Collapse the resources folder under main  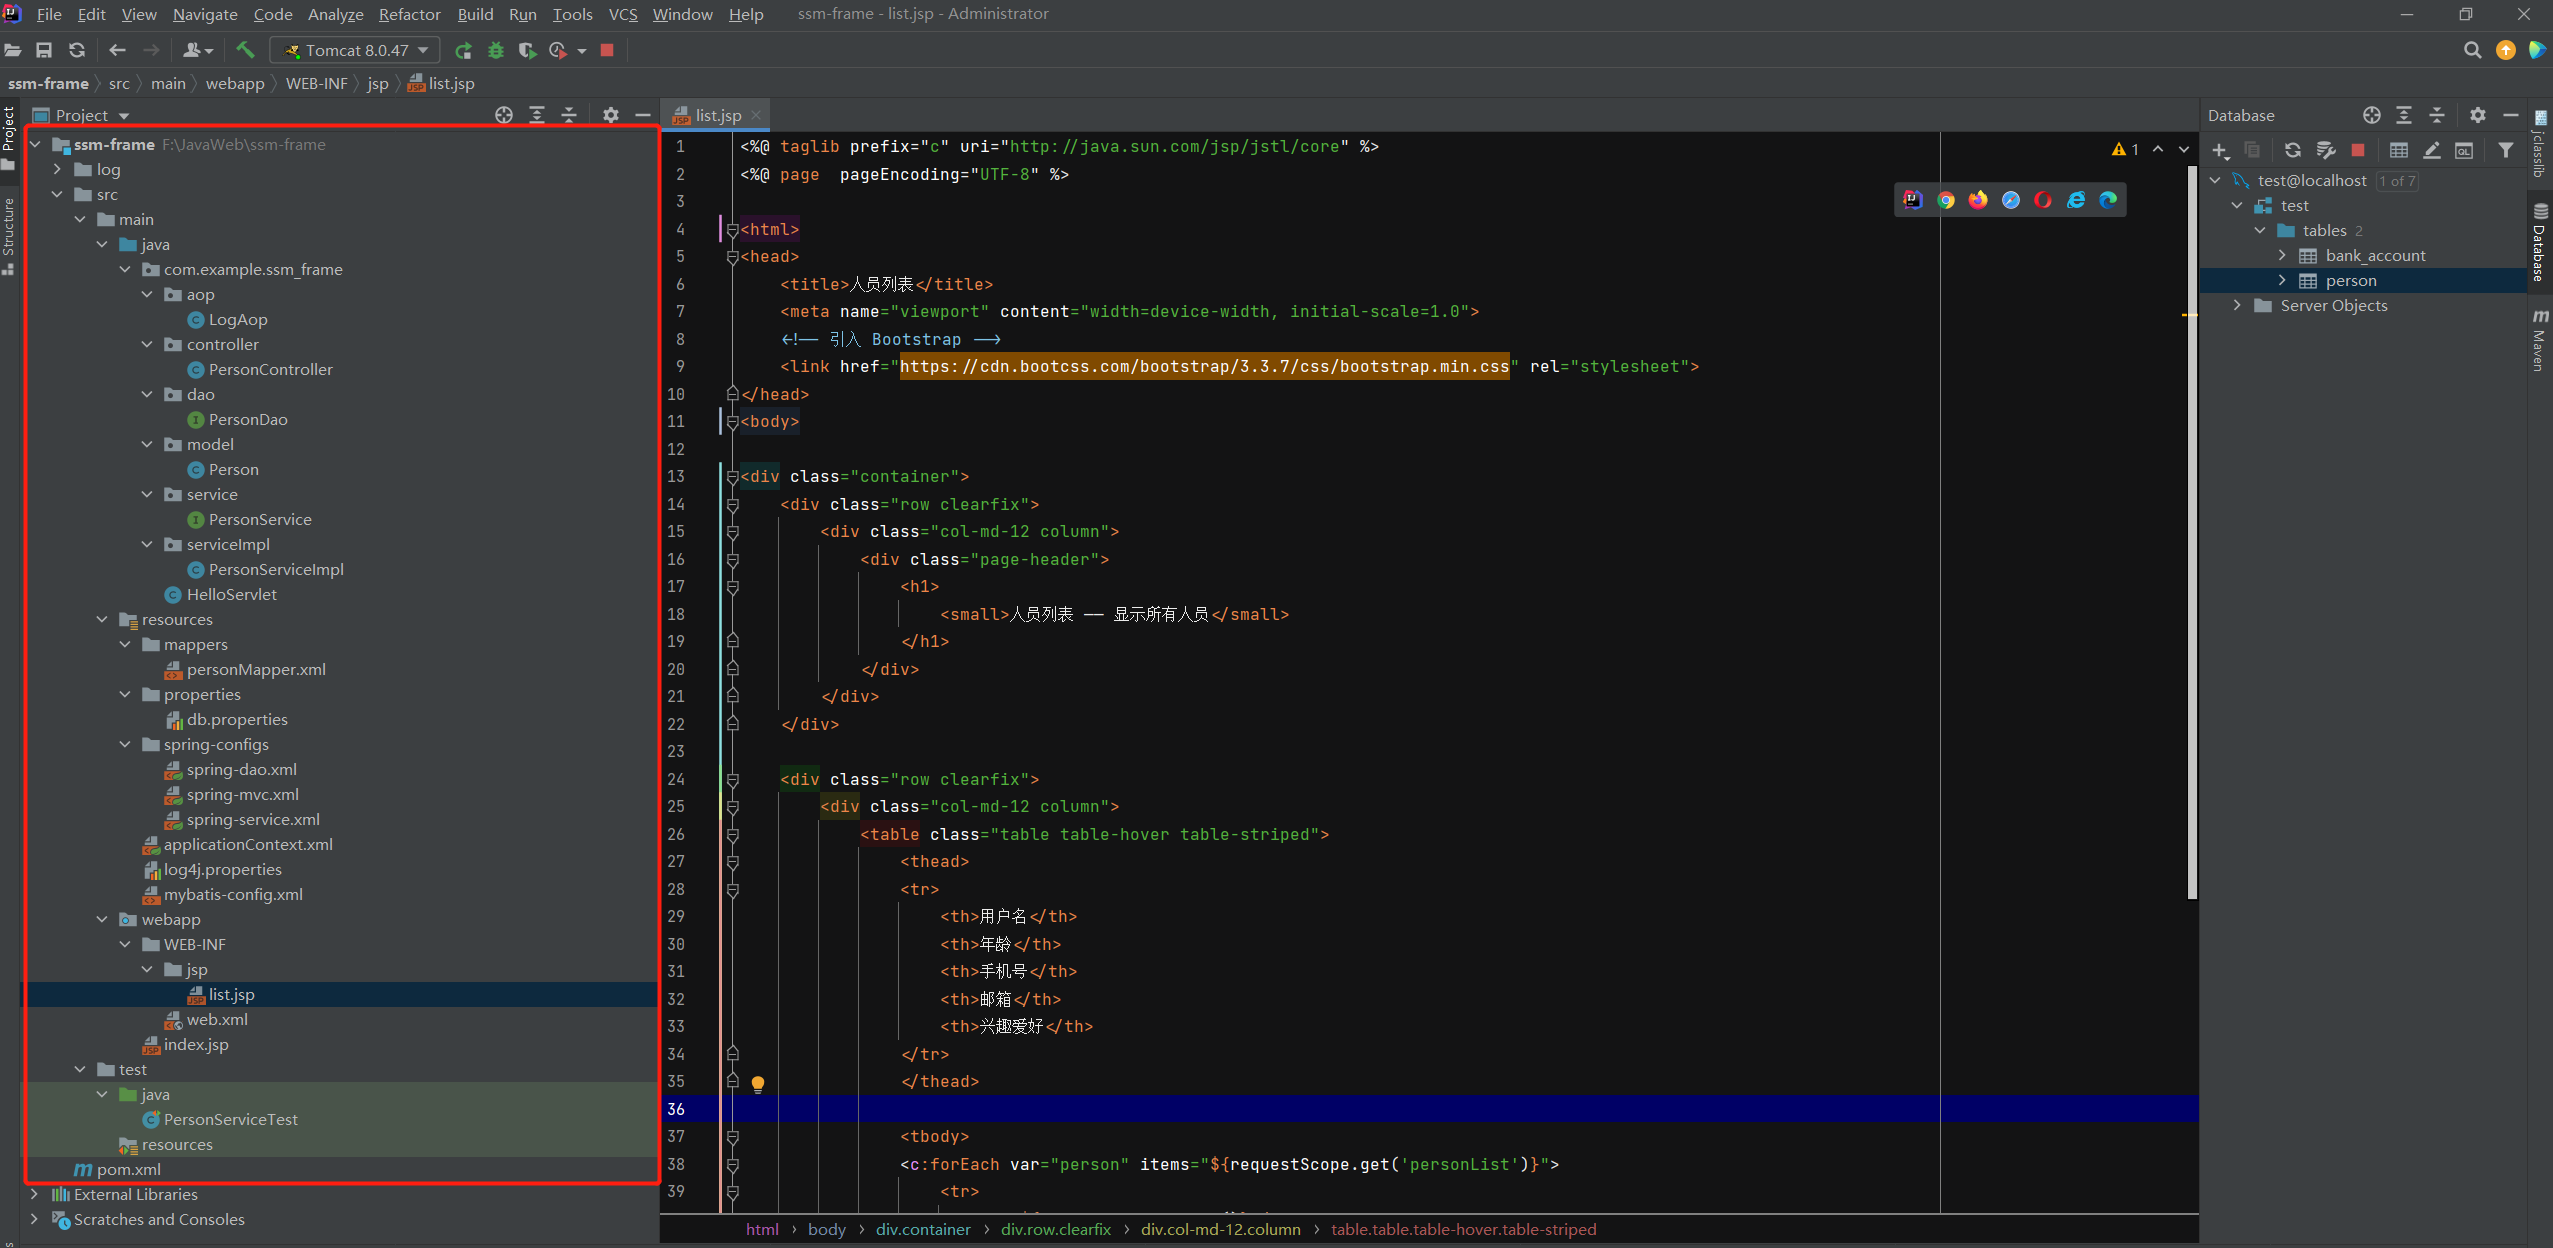point(102,619)
